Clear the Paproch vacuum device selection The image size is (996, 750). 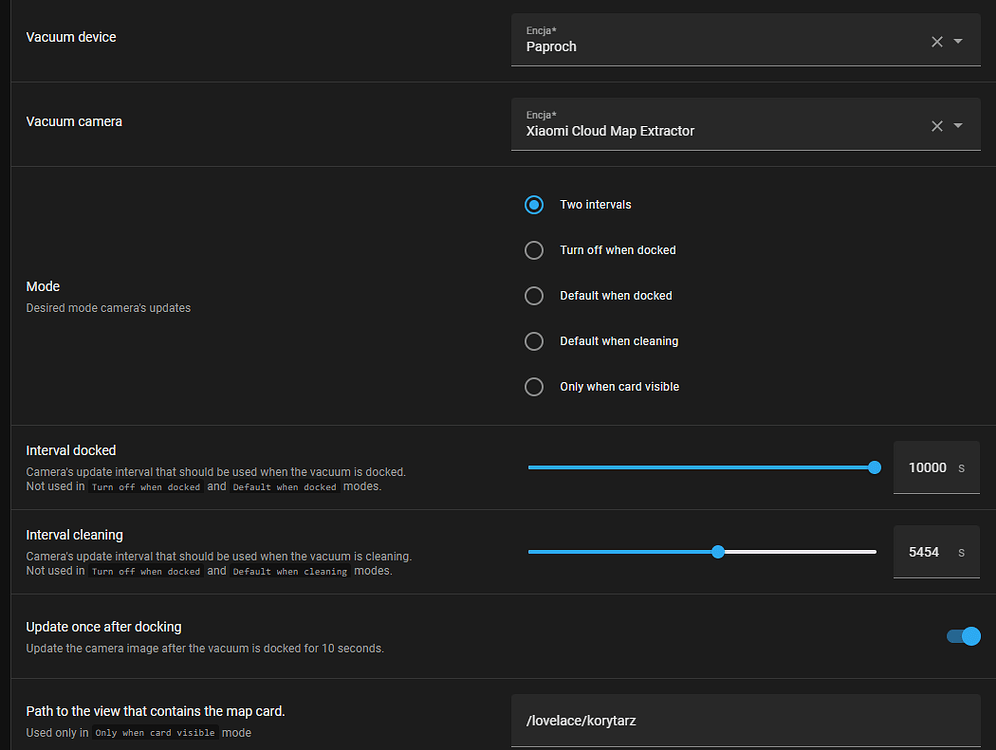936,41
